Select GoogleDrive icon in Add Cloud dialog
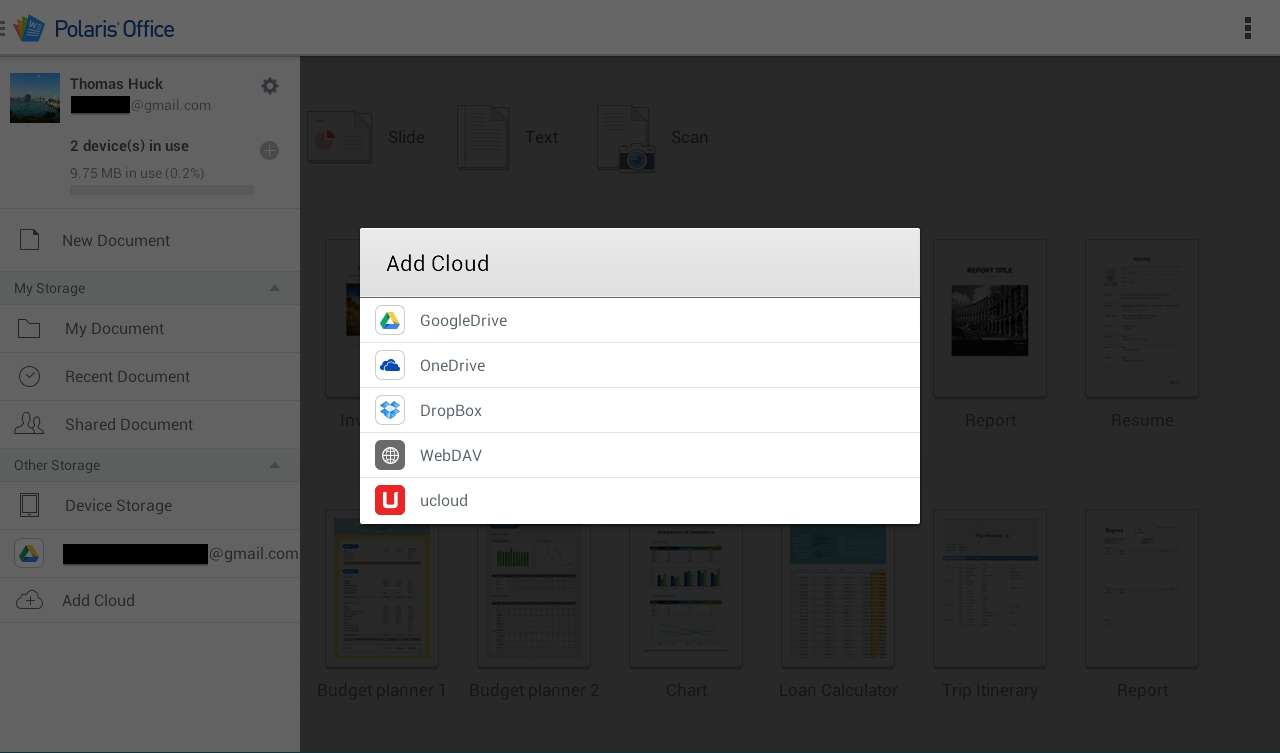 (390, 320)
